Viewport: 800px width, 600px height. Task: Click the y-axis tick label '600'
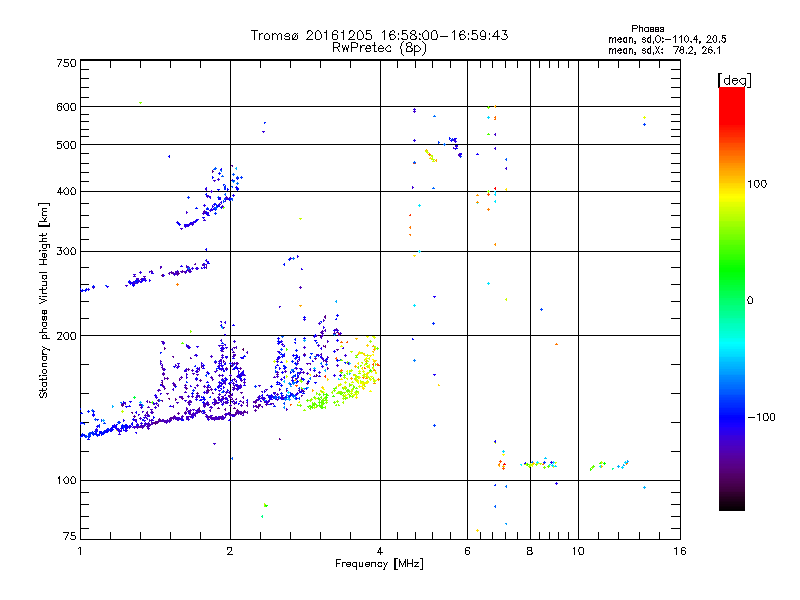(x=66, y=107)
